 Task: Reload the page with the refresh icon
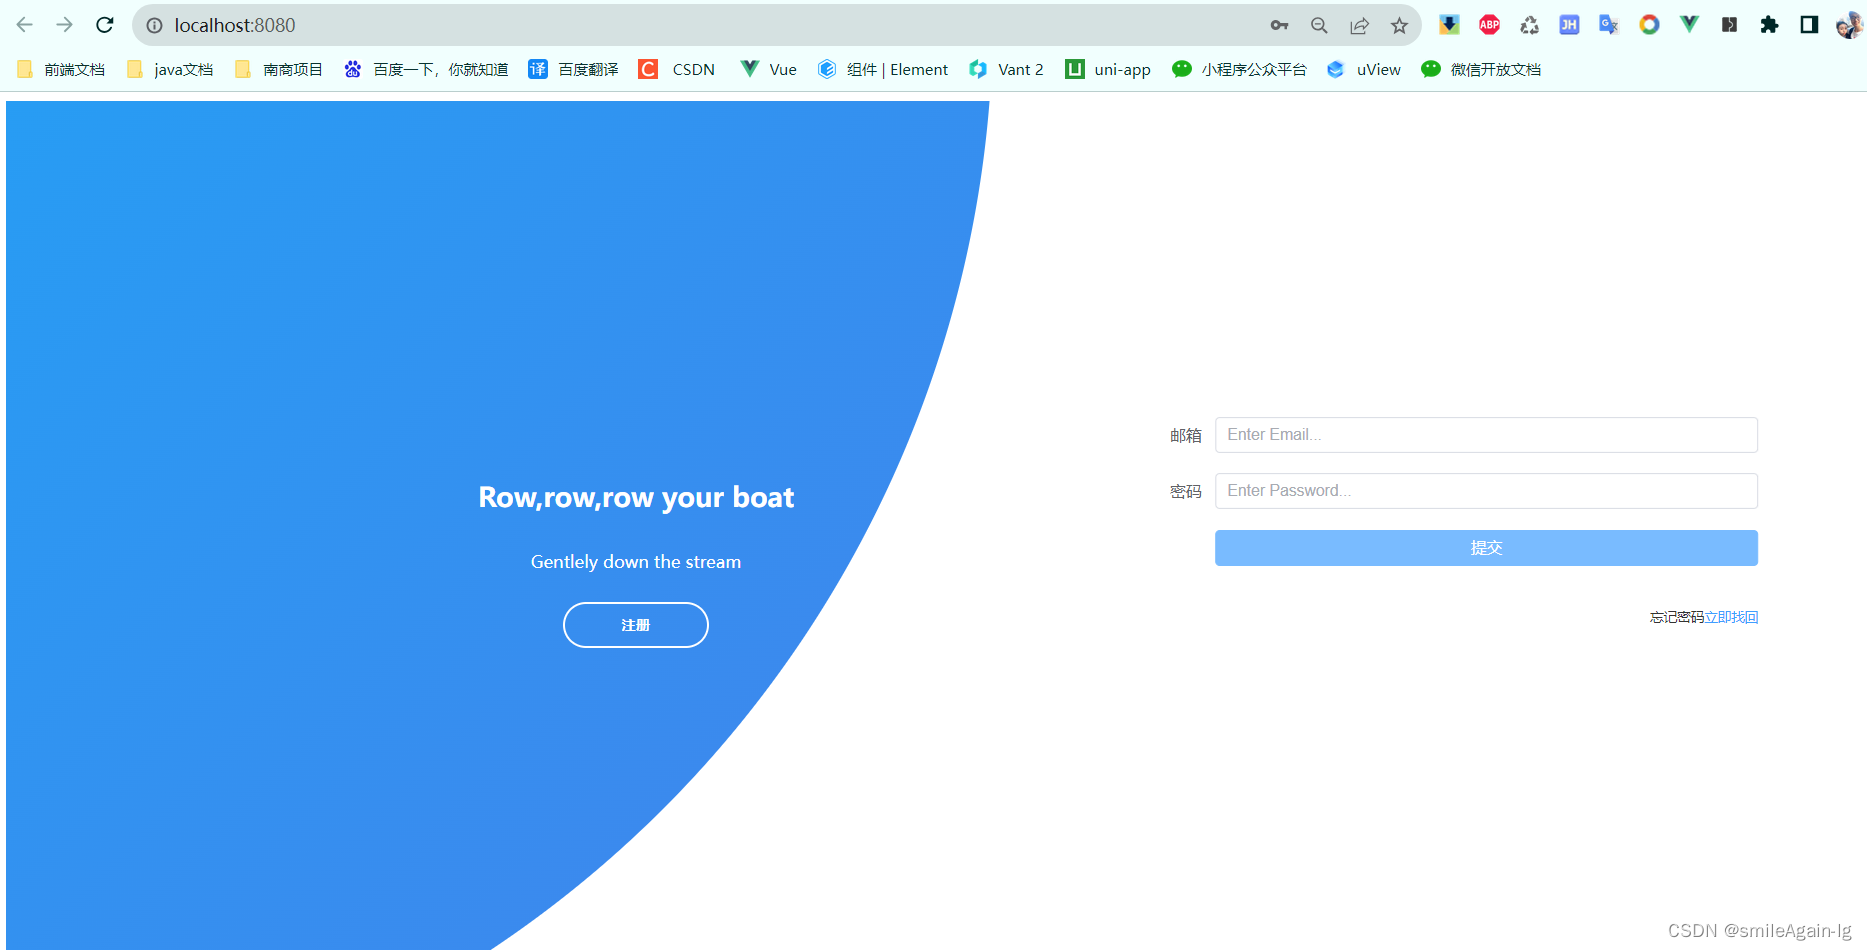tap(105, 25)
